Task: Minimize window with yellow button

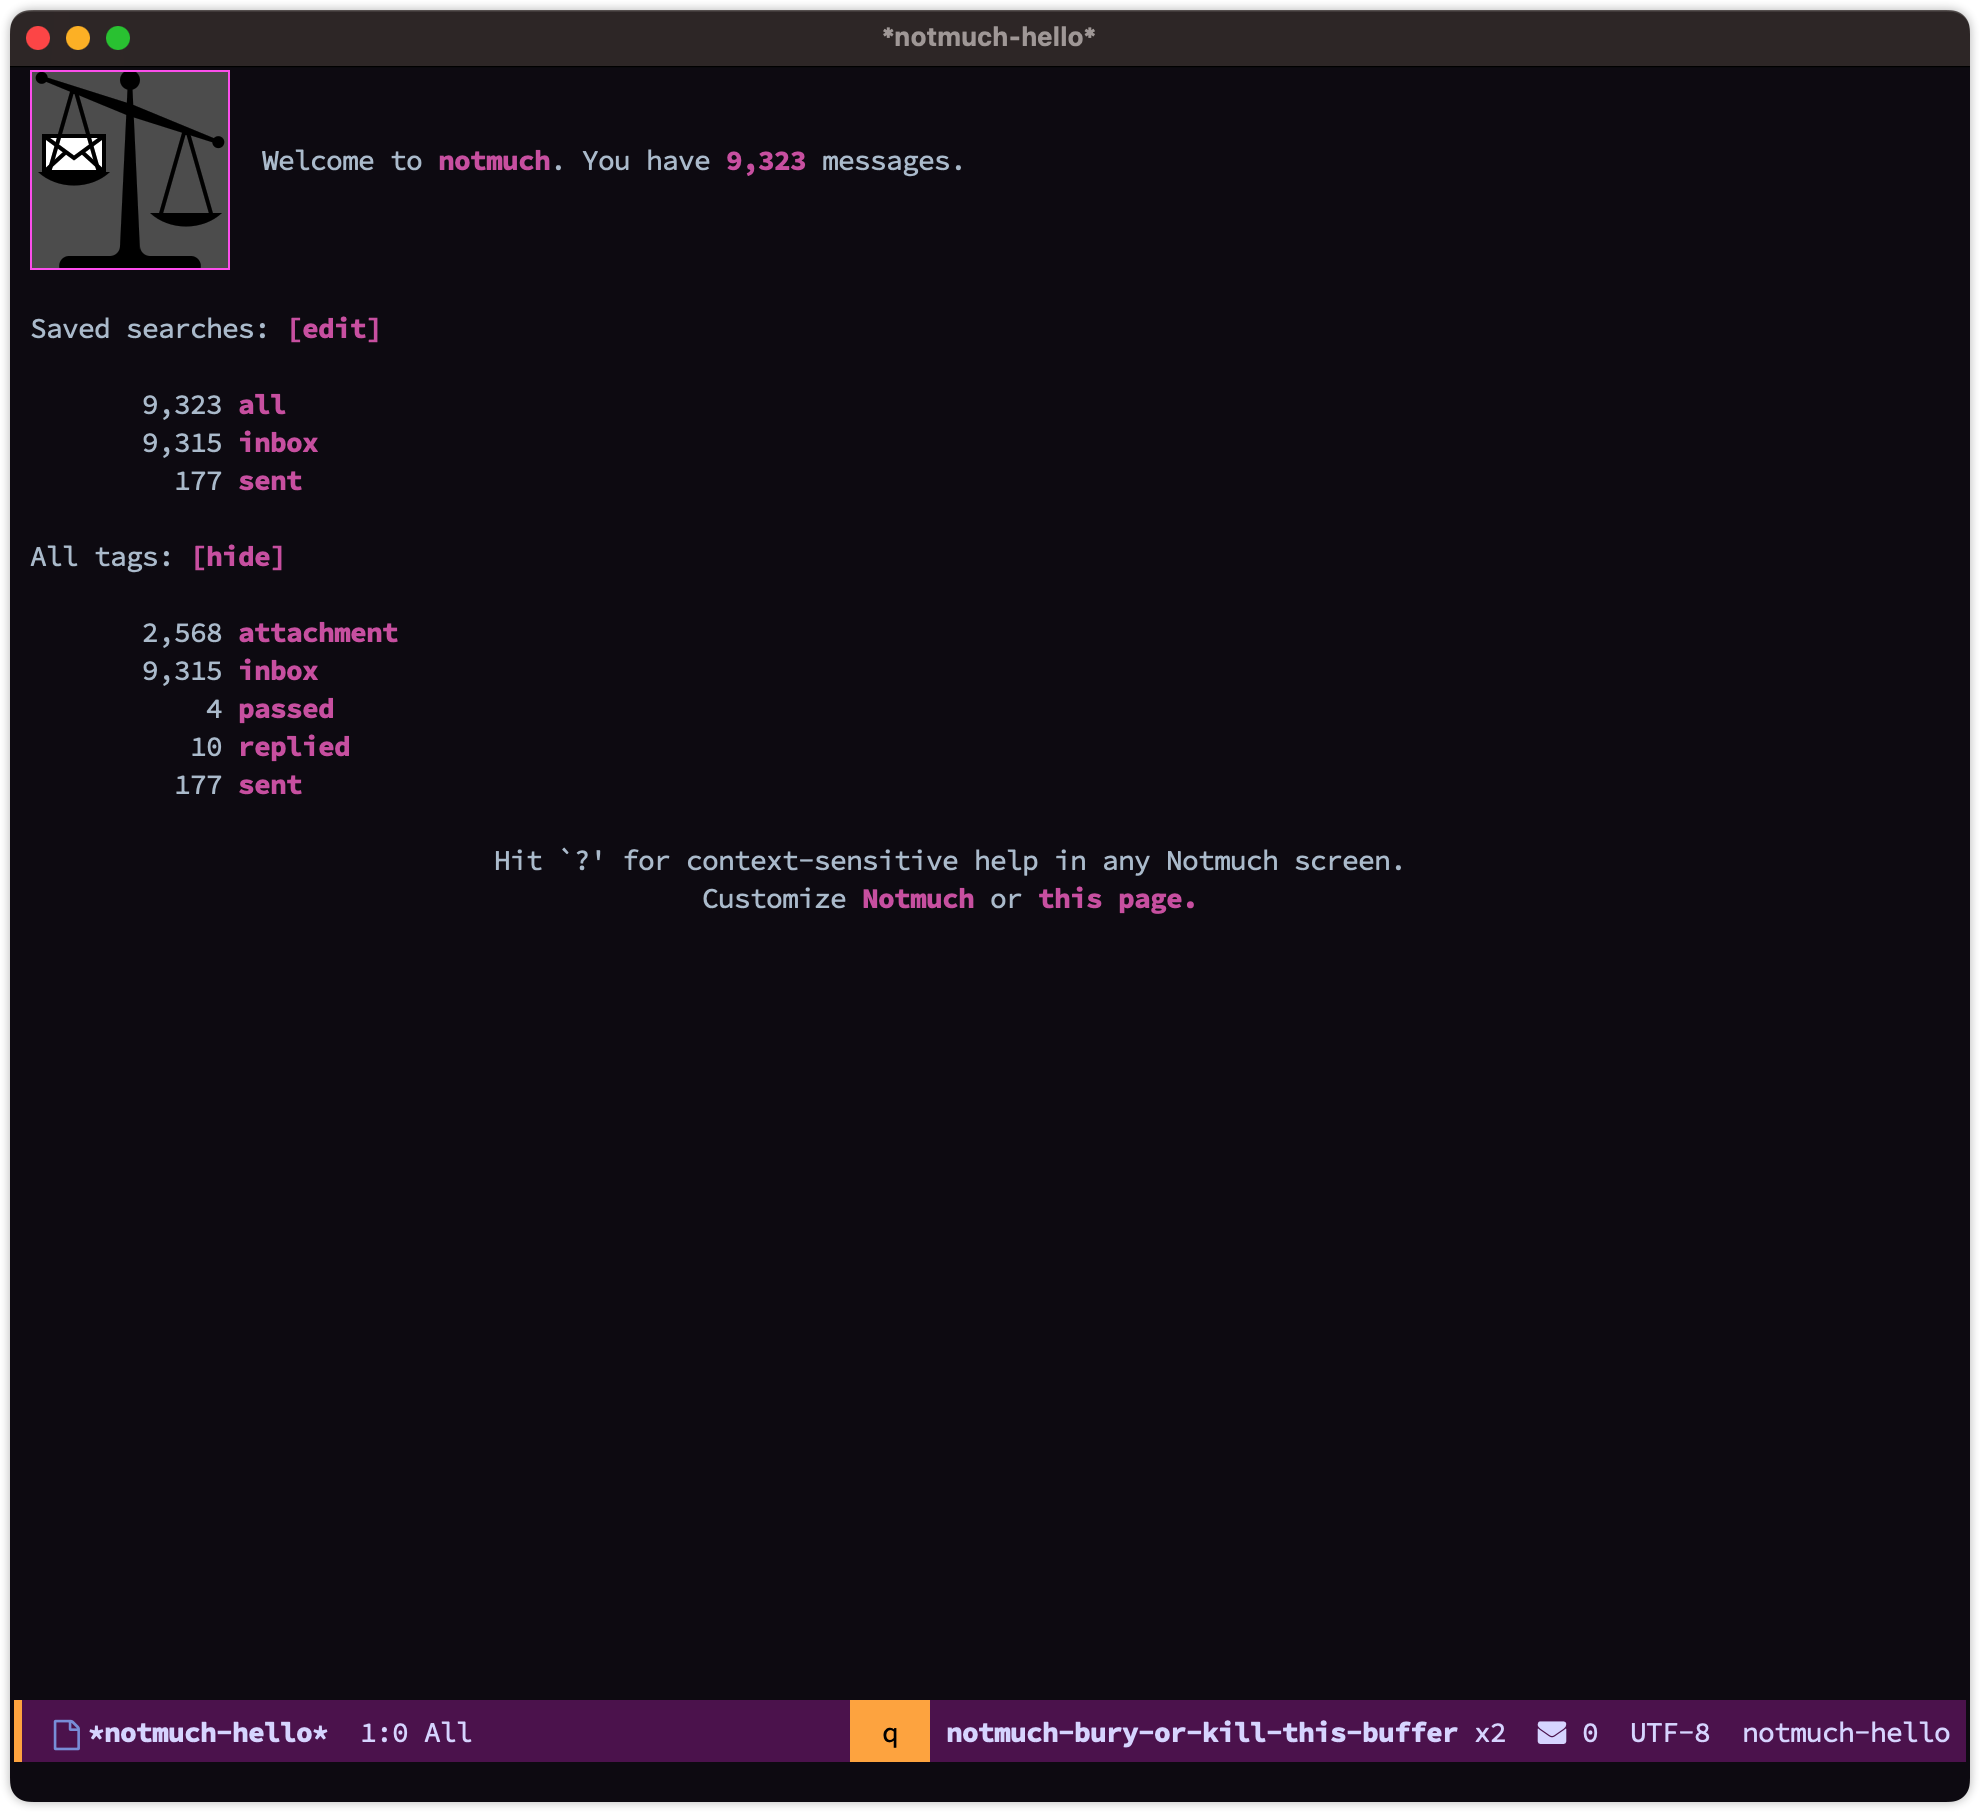Action: pyautogui.click(x=78, y=38)
